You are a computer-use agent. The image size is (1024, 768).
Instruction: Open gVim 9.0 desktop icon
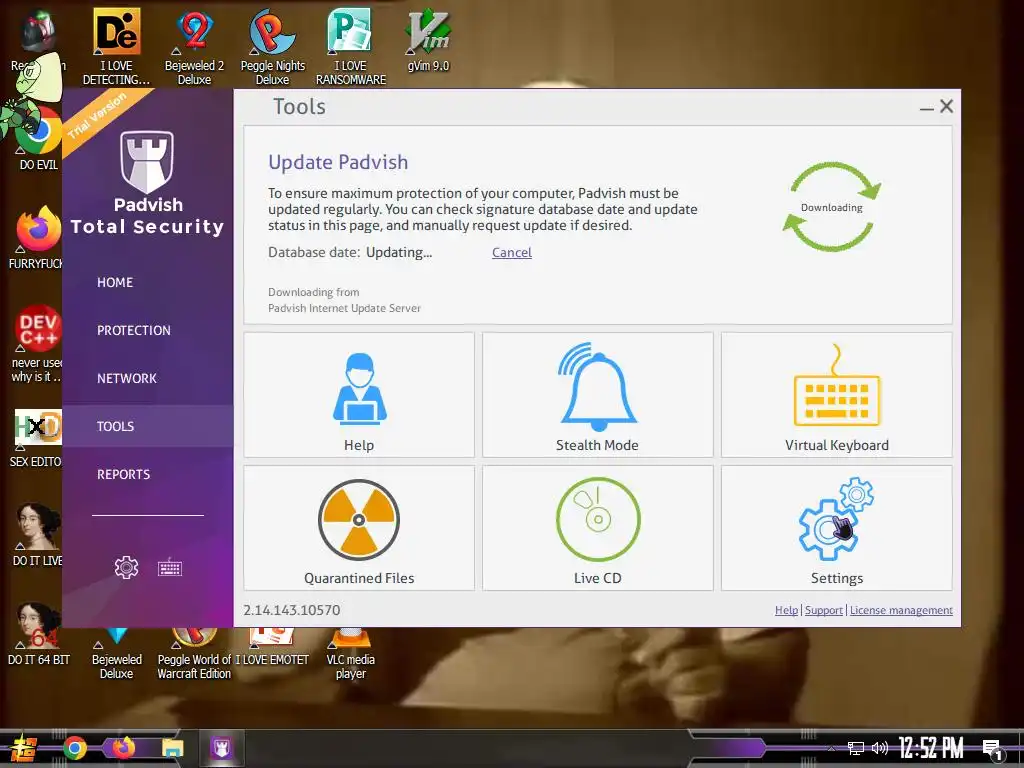point(428,40)
